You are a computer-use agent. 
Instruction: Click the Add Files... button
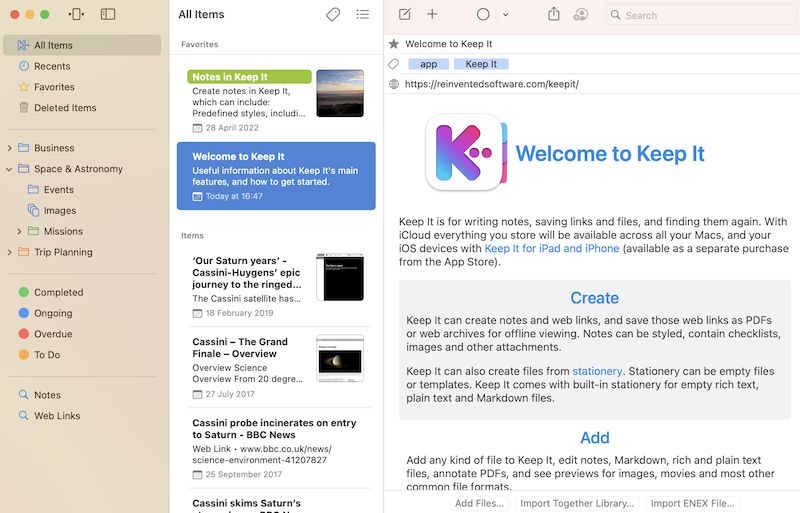click(x=479, y=503)
